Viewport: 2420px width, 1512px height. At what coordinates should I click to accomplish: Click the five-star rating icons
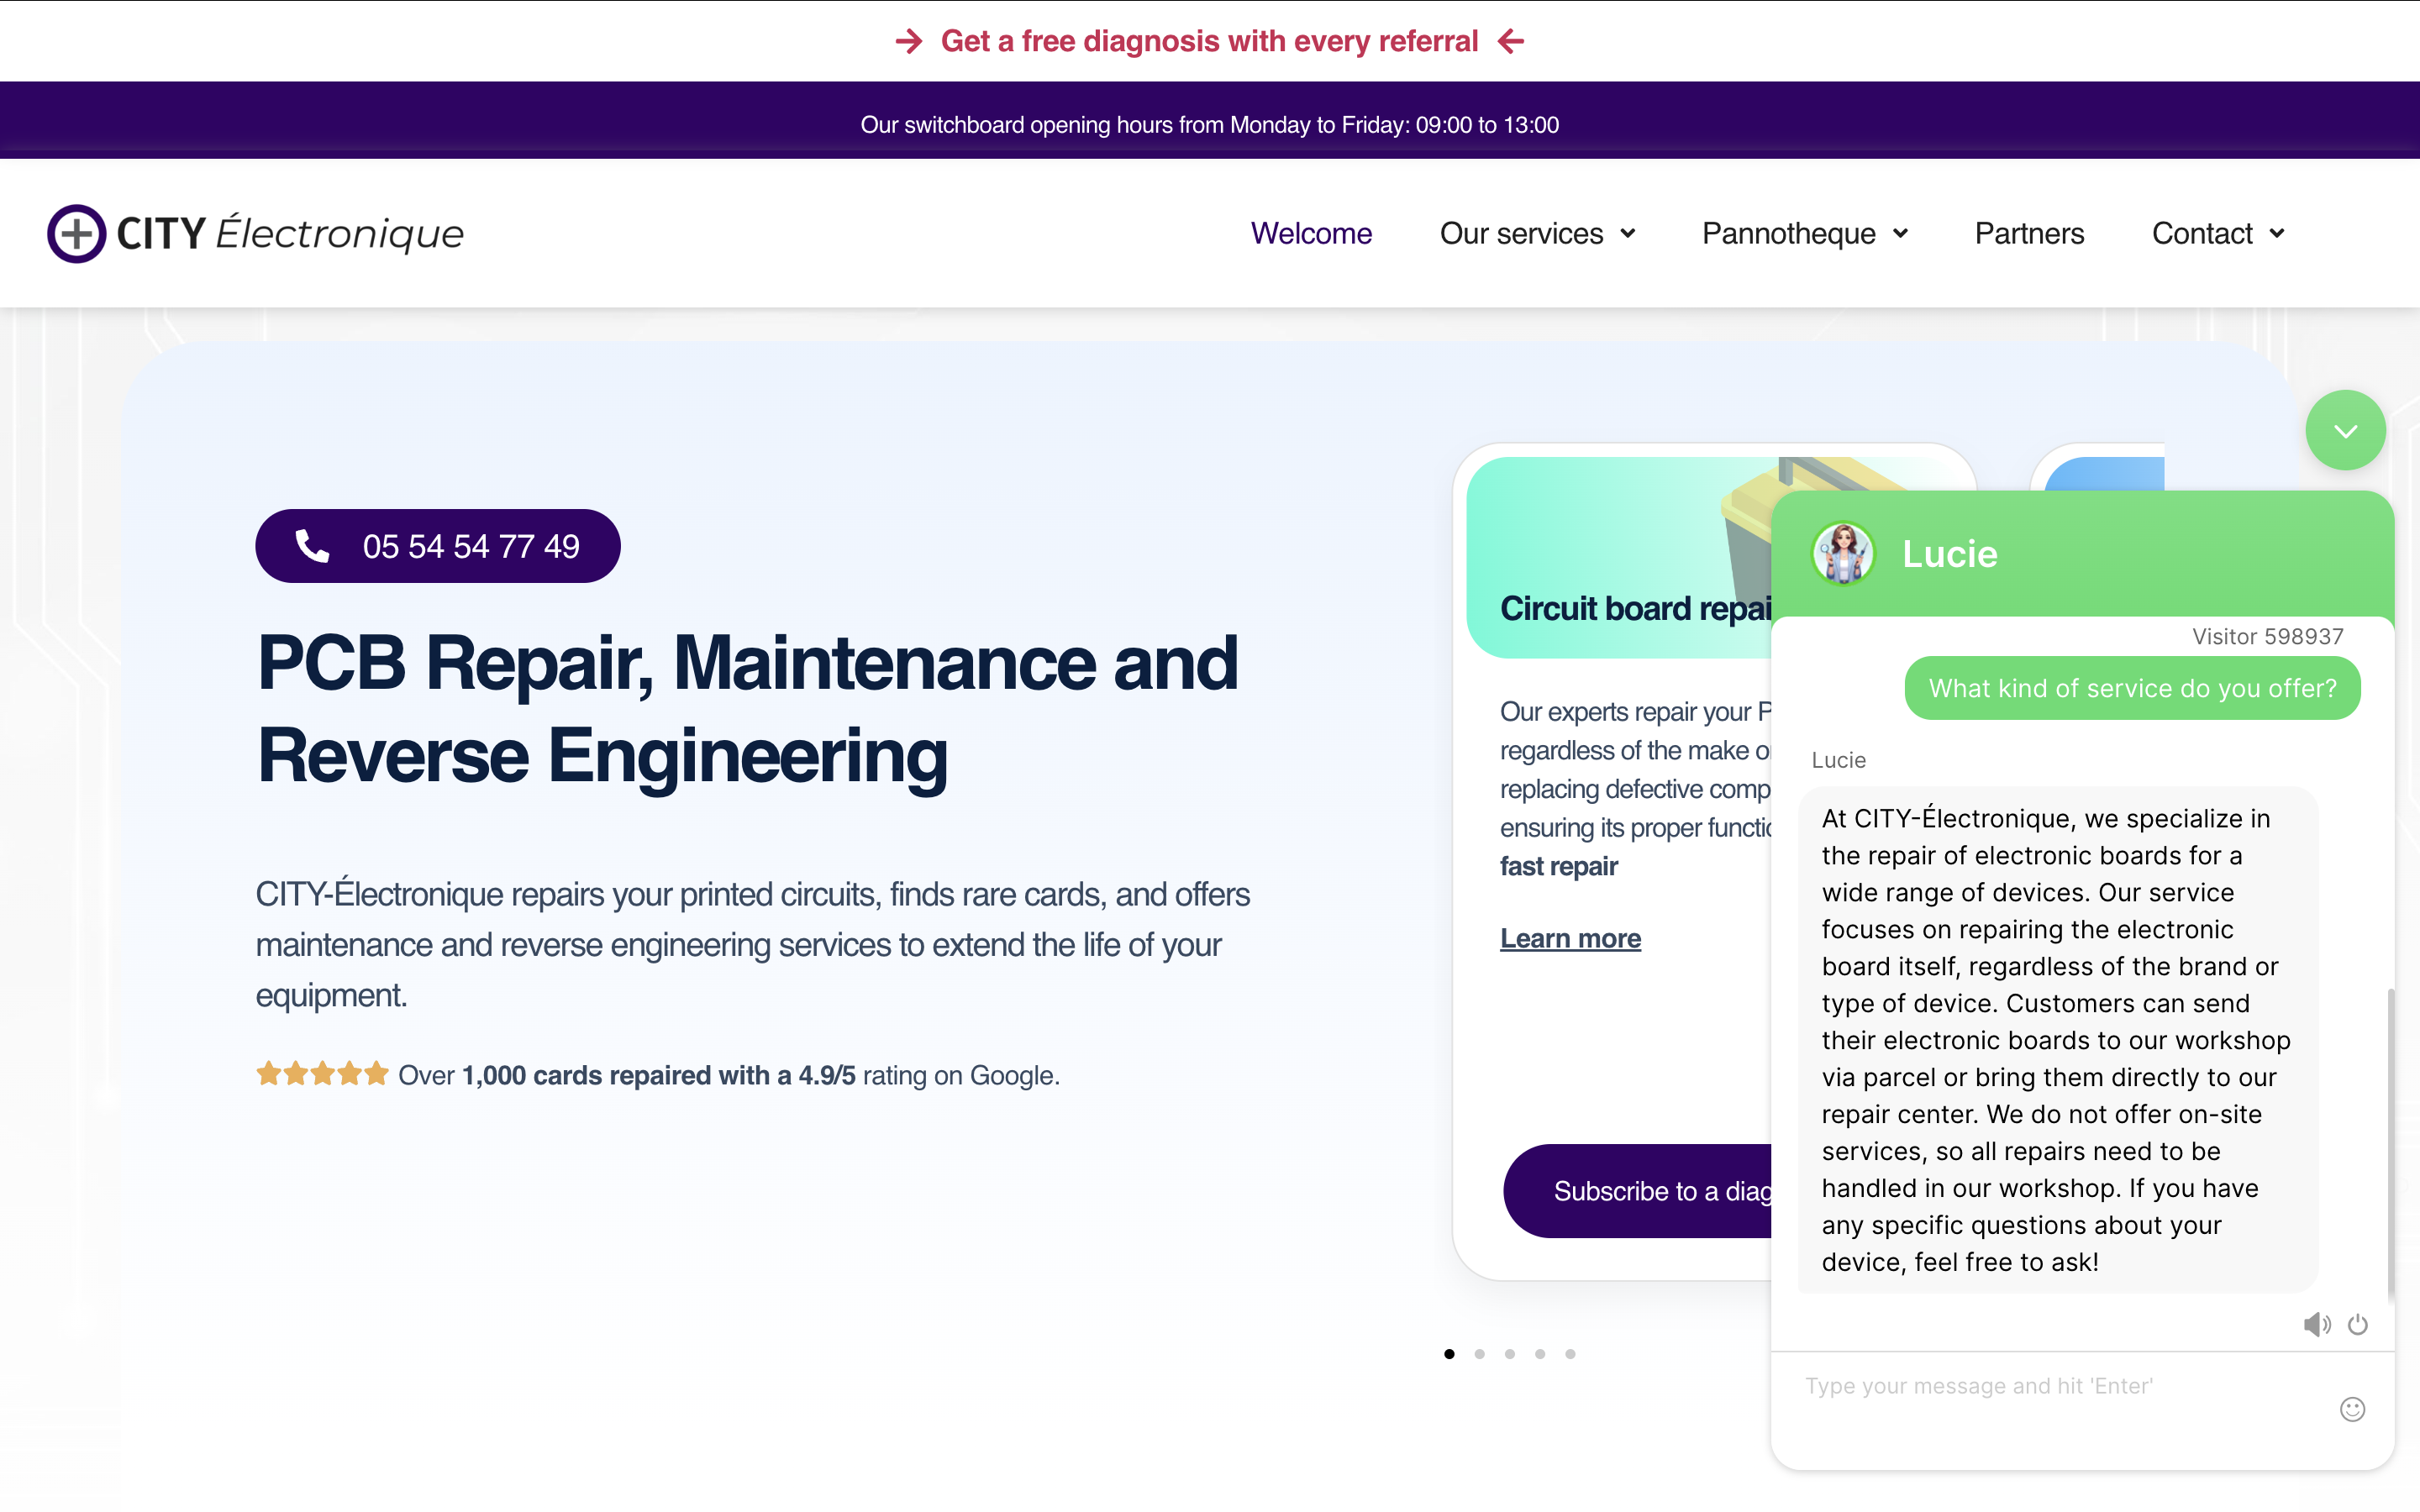click(321, 1075)
